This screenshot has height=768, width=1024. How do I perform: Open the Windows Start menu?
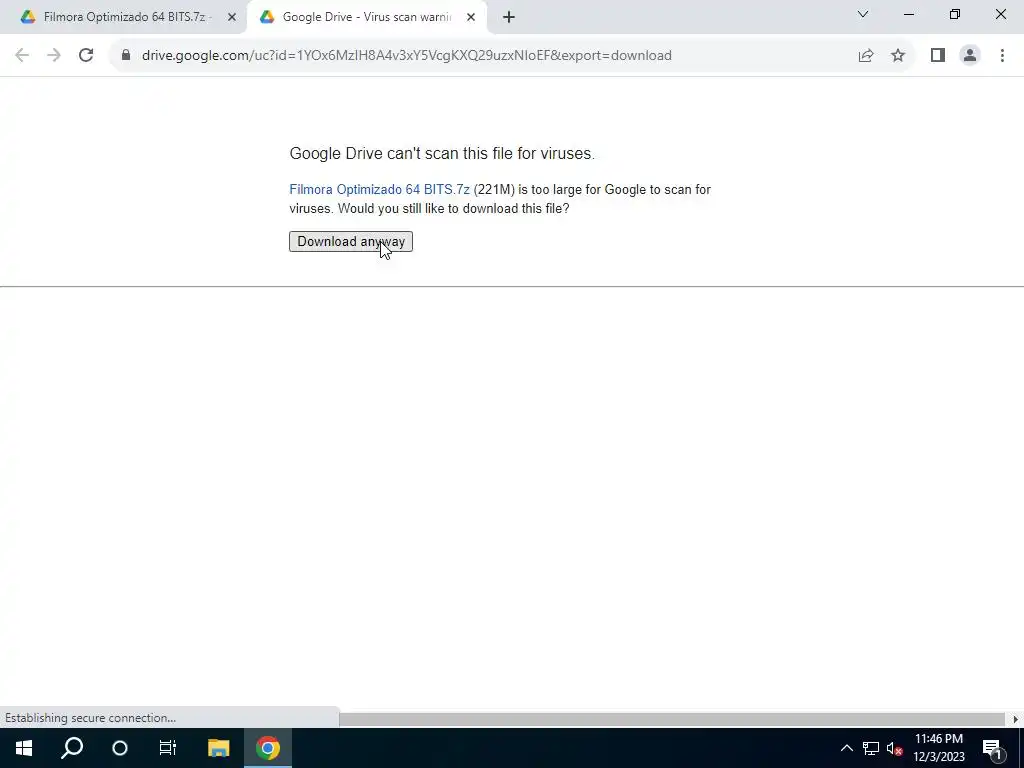(x=24, y=748)
